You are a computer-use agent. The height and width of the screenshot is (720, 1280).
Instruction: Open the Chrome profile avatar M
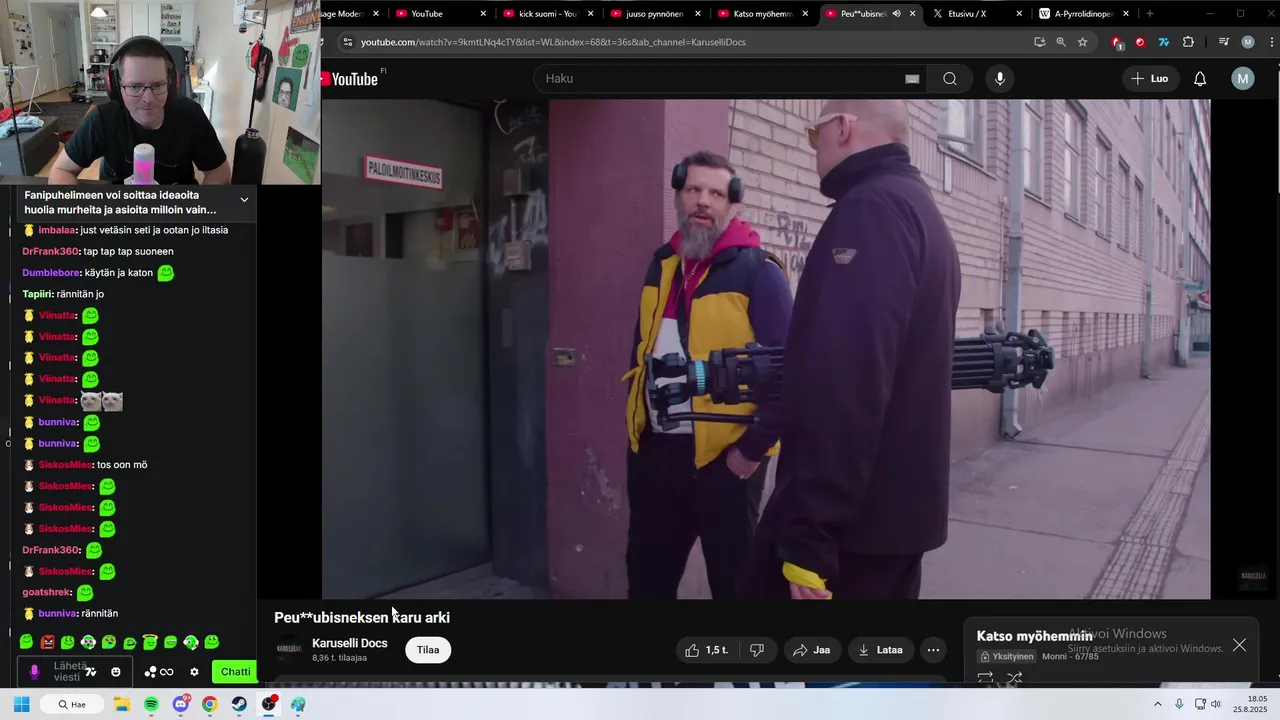point(1247,42)
